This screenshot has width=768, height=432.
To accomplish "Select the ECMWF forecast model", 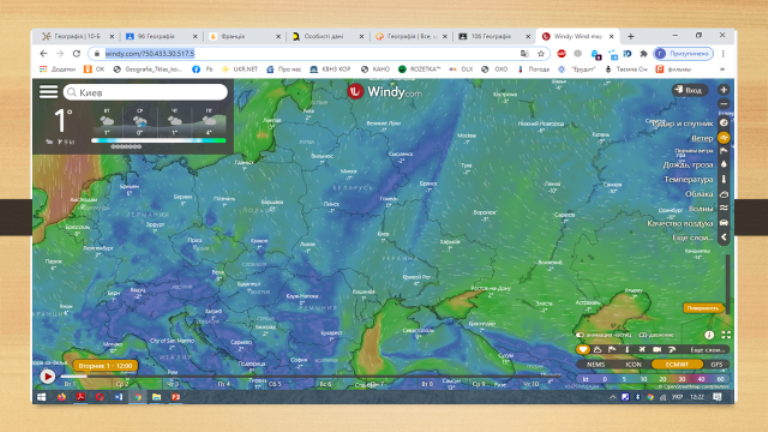I will point(677,364).
